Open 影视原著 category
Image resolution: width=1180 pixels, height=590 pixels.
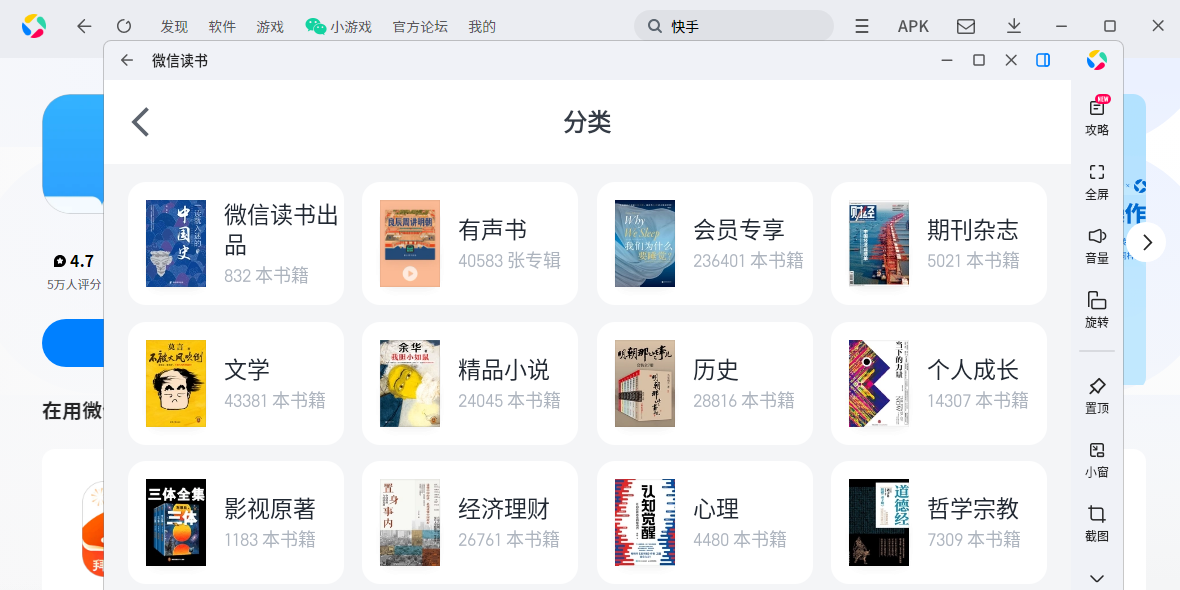(236, 522)
